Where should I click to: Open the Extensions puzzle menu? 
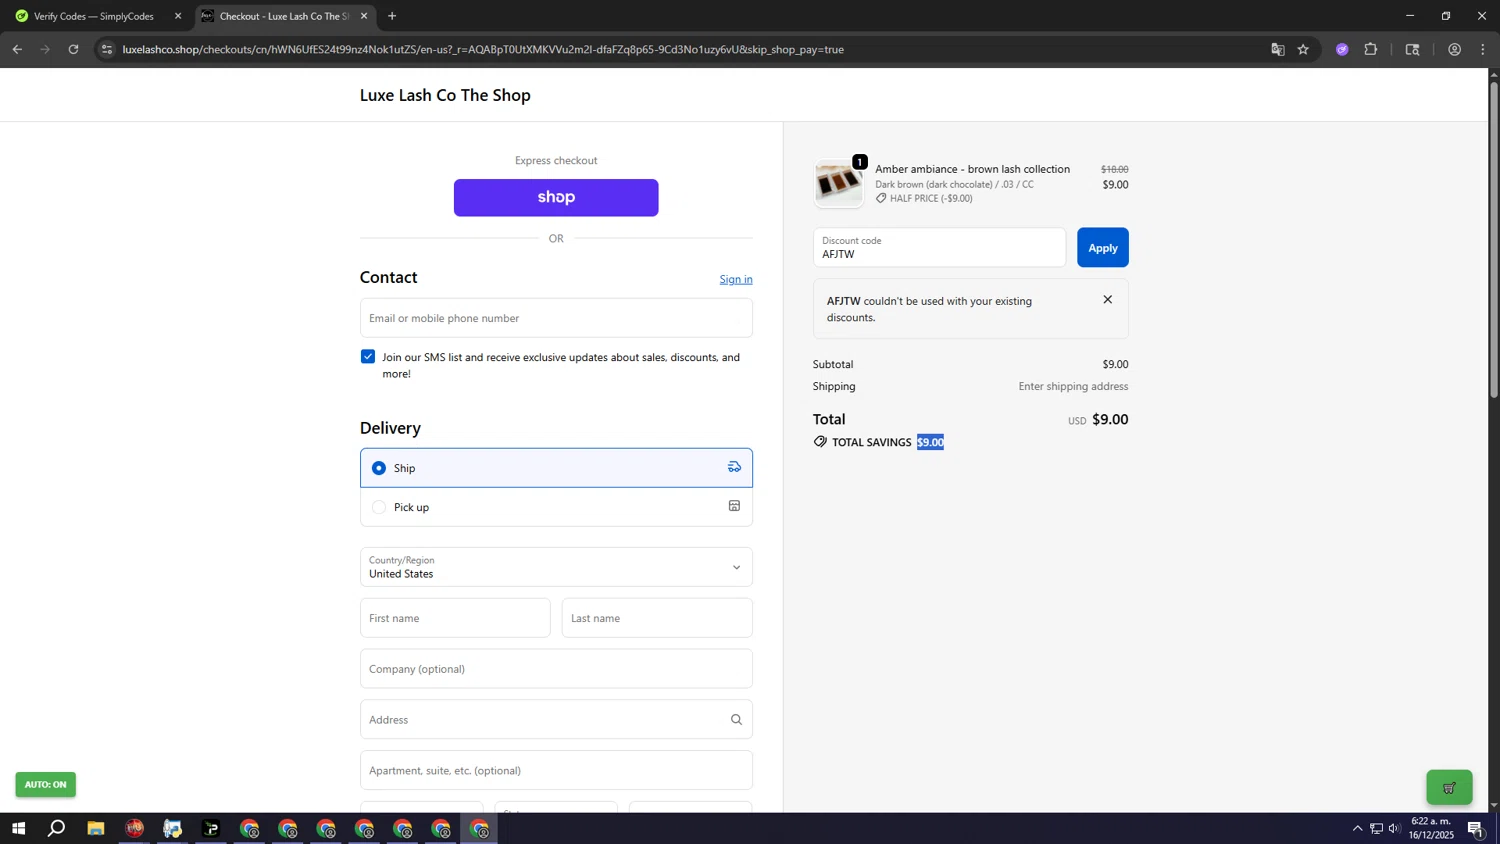click(x=1371, y=49)
